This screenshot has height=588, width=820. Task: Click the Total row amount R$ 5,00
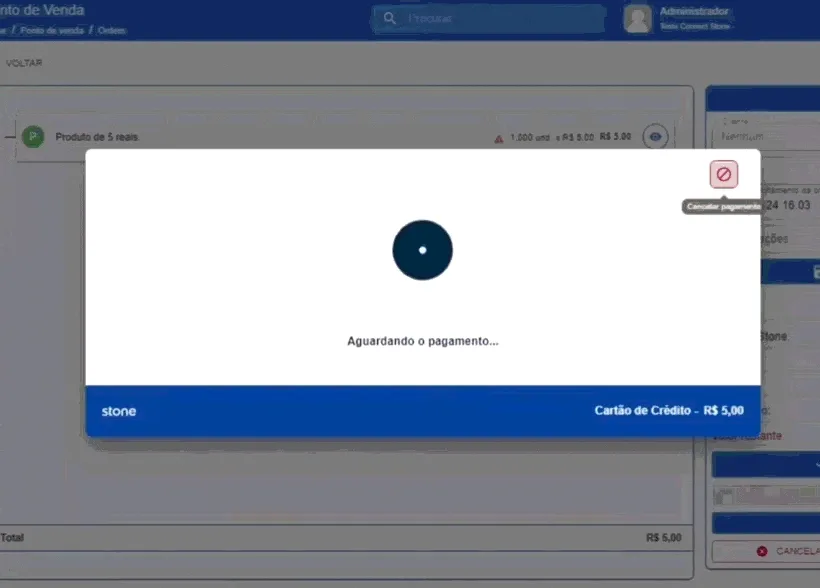click(664, 538)
